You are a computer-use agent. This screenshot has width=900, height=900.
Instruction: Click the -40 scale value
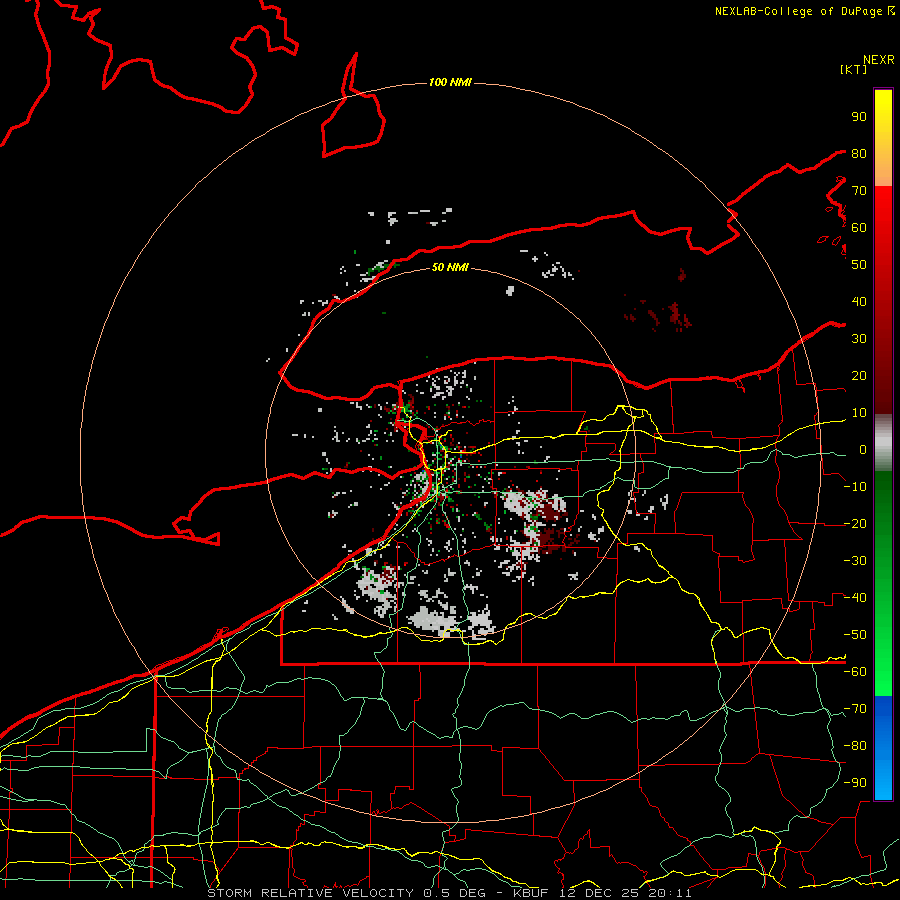pyautogui.click(x=855, y=598)
